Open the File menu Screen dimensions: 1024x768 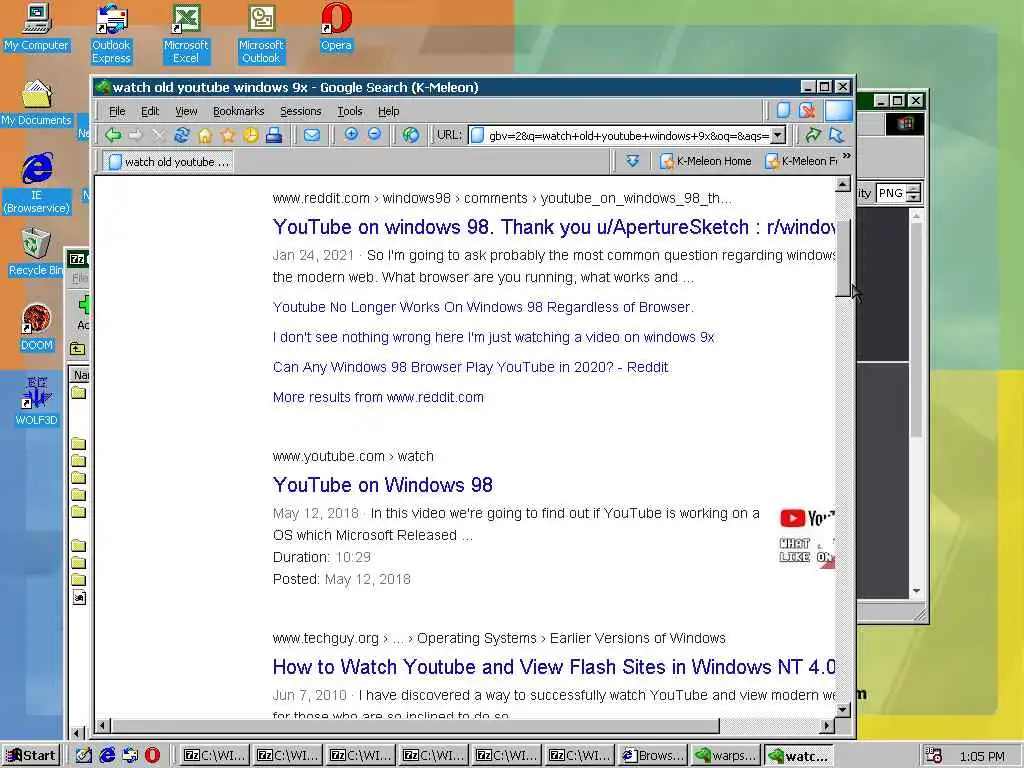coord(117,111)
